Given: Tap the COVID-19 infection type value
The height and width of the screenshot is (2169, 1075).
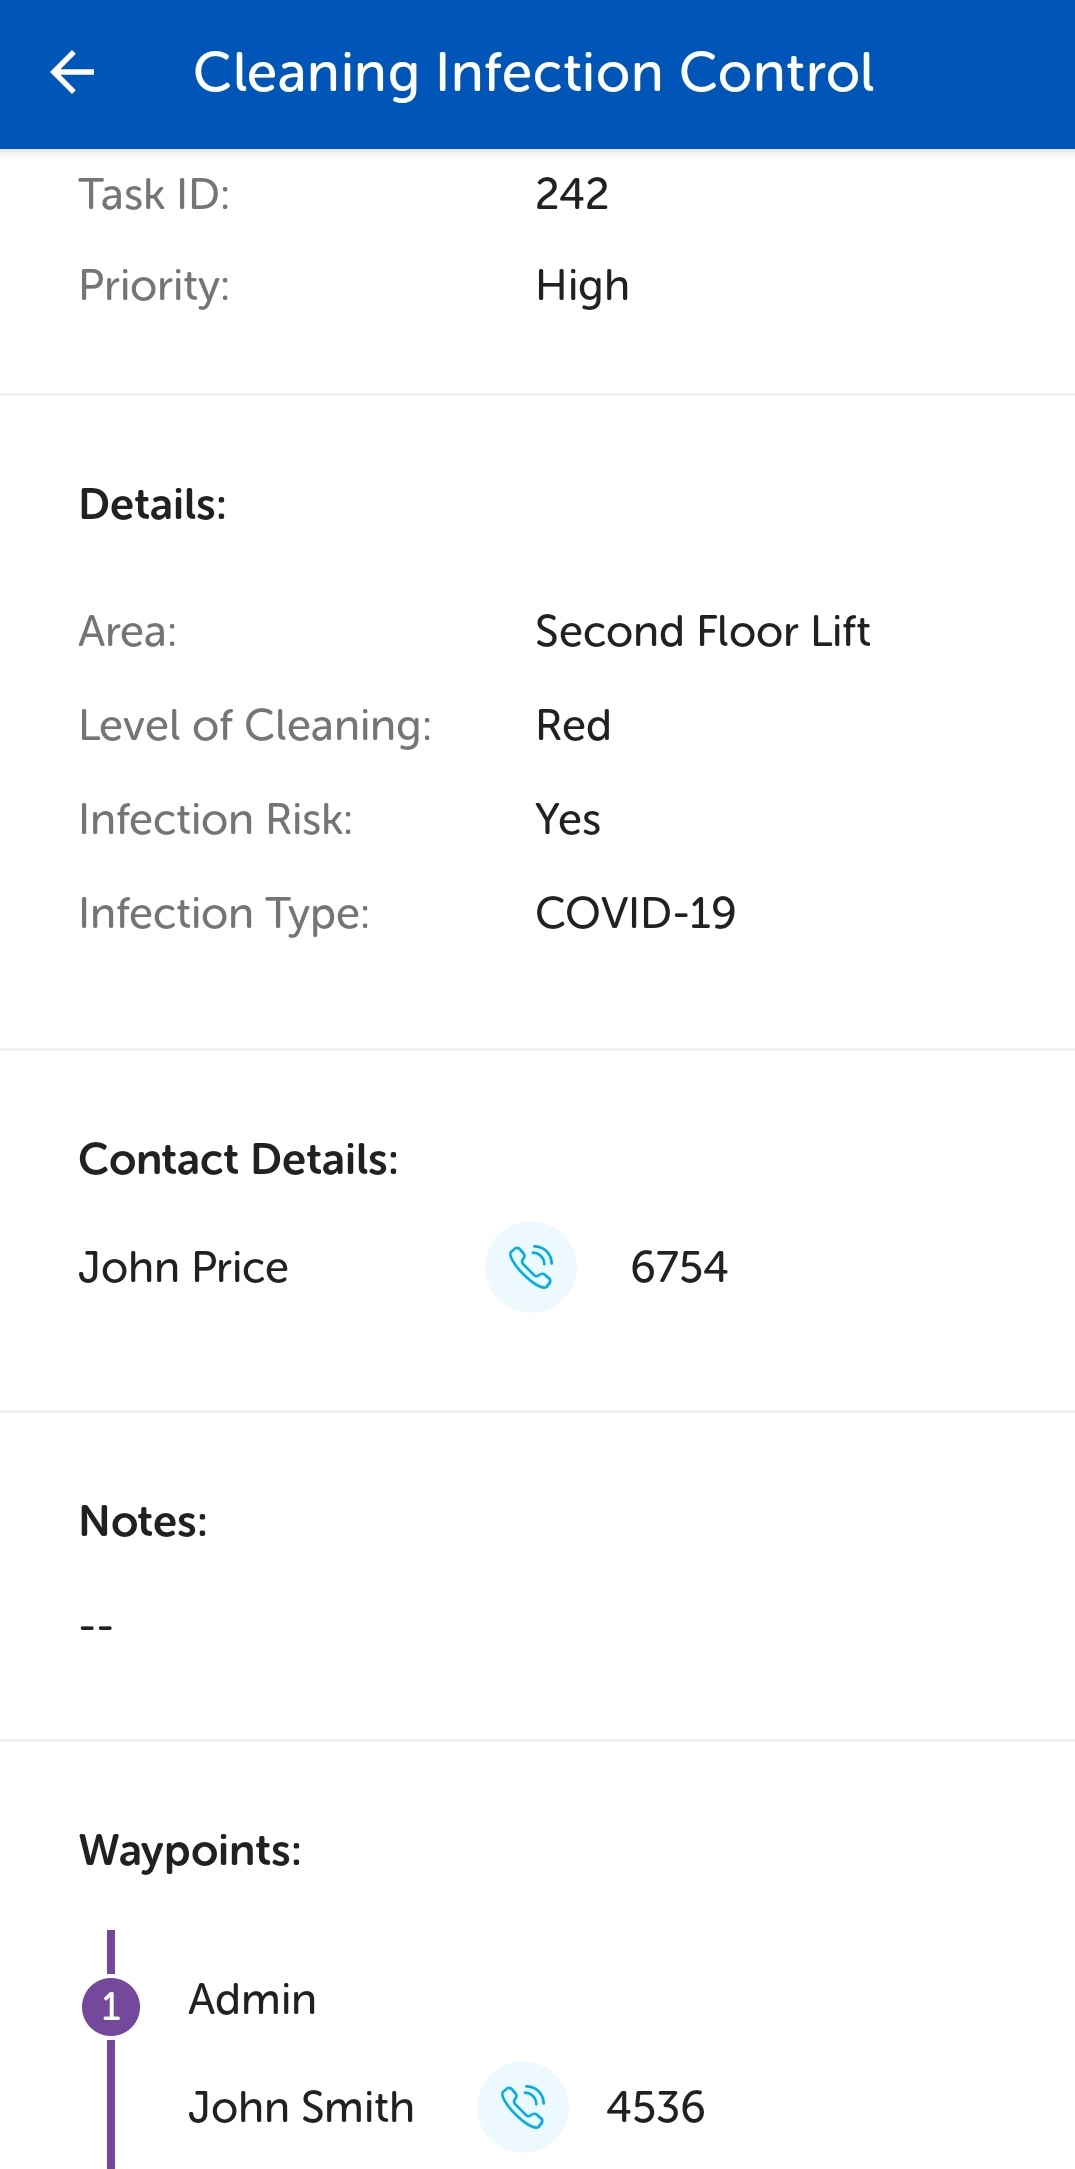Looking at the screenshot, I should (636, 913).
